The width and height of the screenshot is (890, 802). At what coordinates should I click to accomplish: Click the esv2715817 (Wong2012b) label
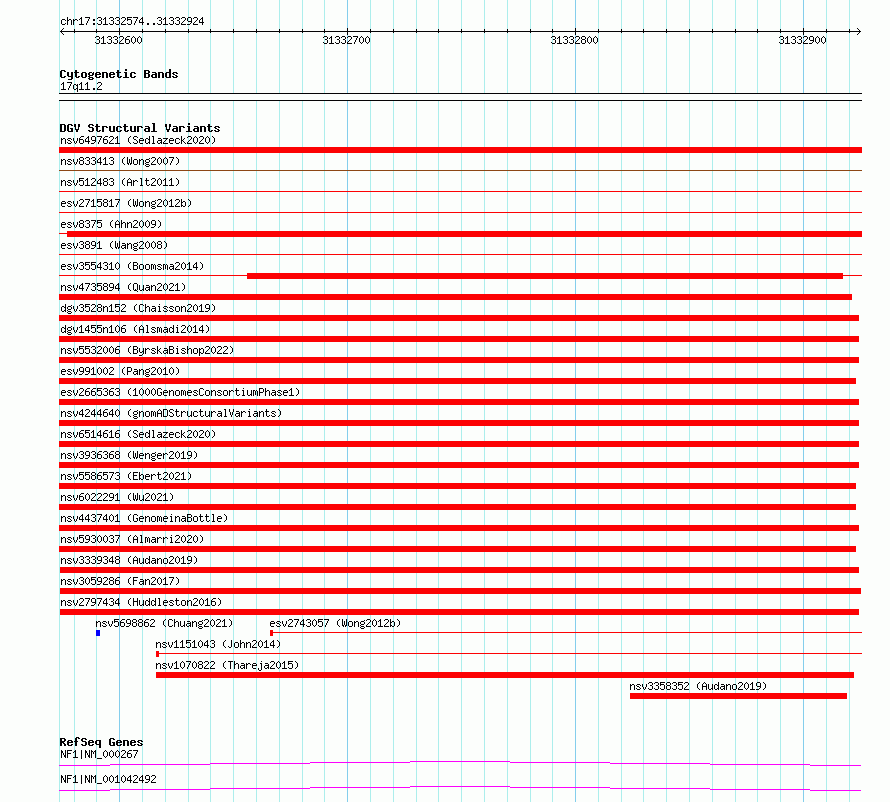(x=126, y=203)
